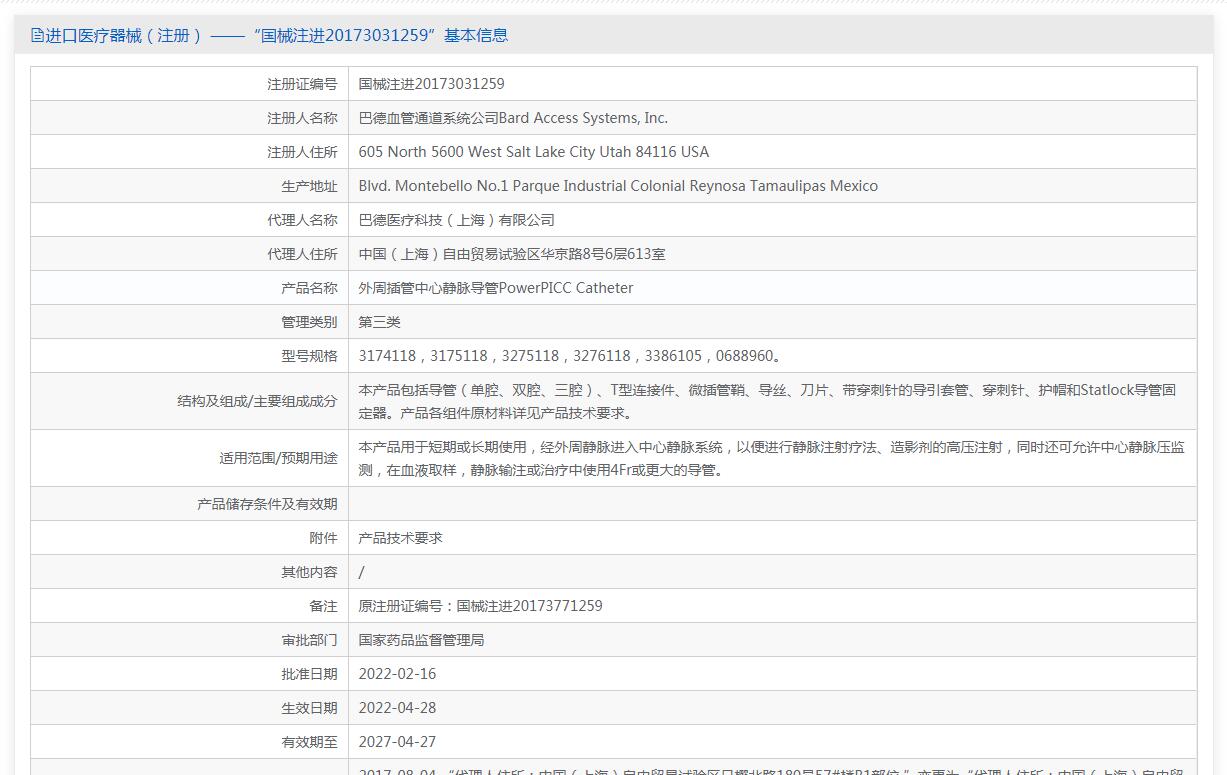This screenshot has width=1227, height=775.
Task: Click agent name 巴德医疗科技（上海）有限公司
Action: tap(456, 220)
